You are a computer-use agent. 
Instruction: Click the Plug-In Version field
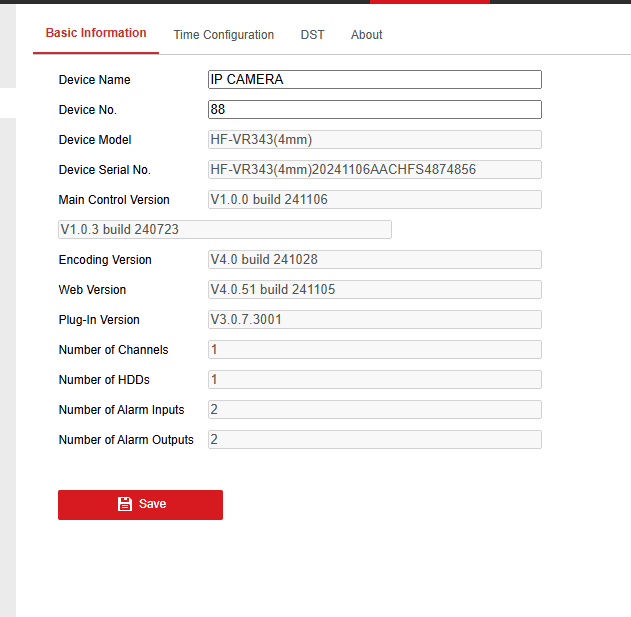(374, 320)
